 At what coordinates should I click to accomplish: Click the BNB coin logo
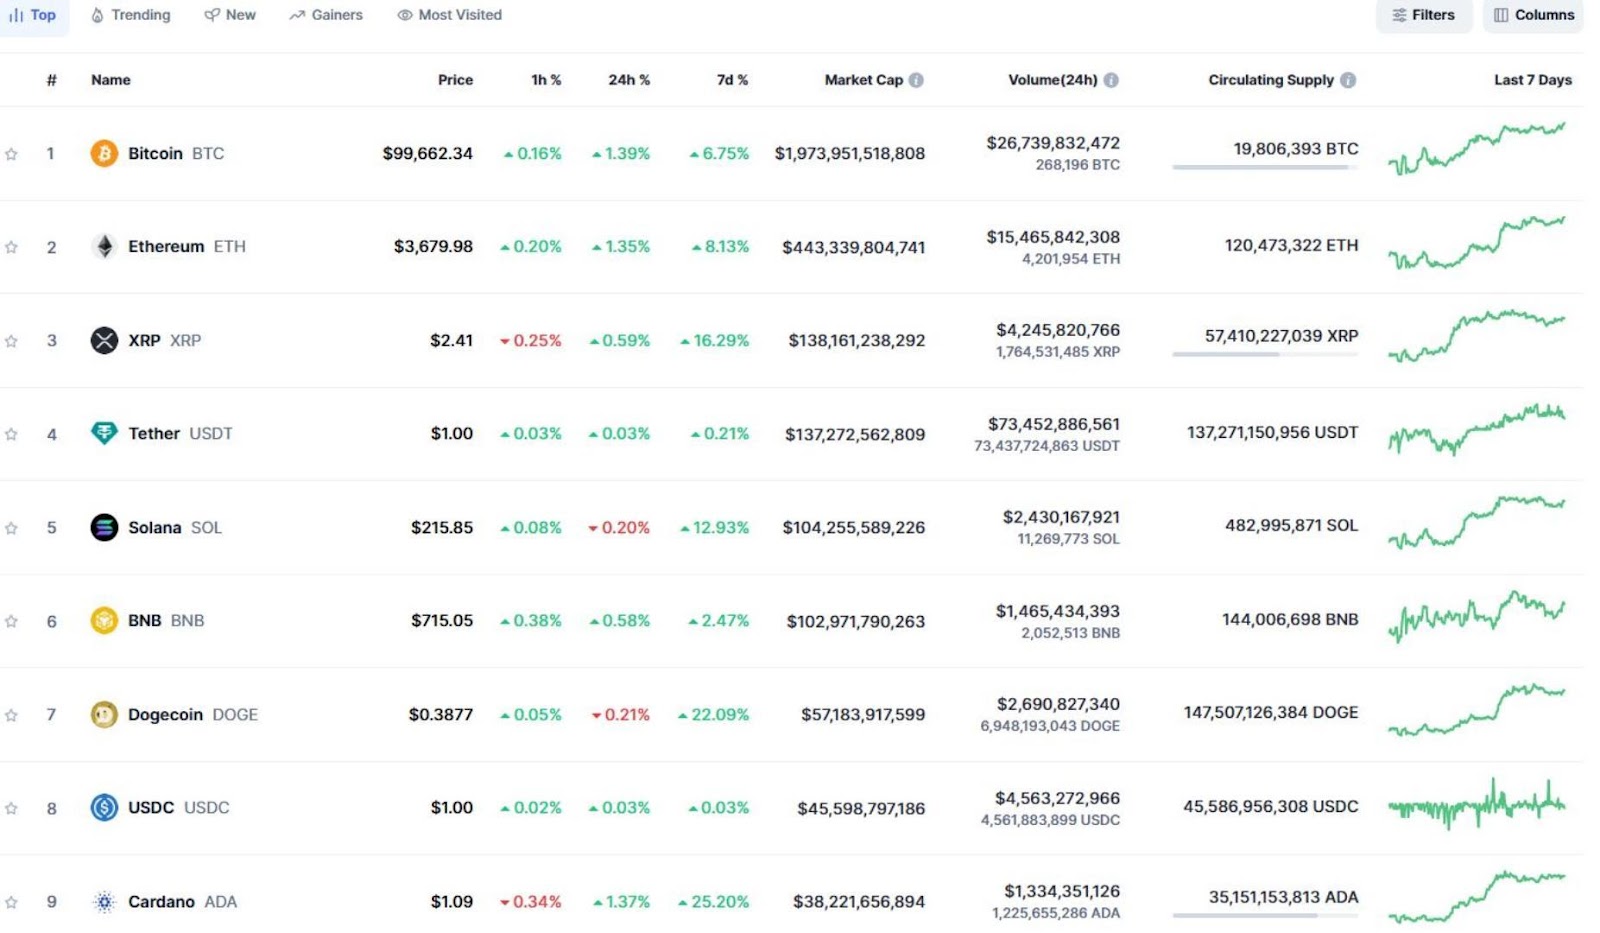104,620
